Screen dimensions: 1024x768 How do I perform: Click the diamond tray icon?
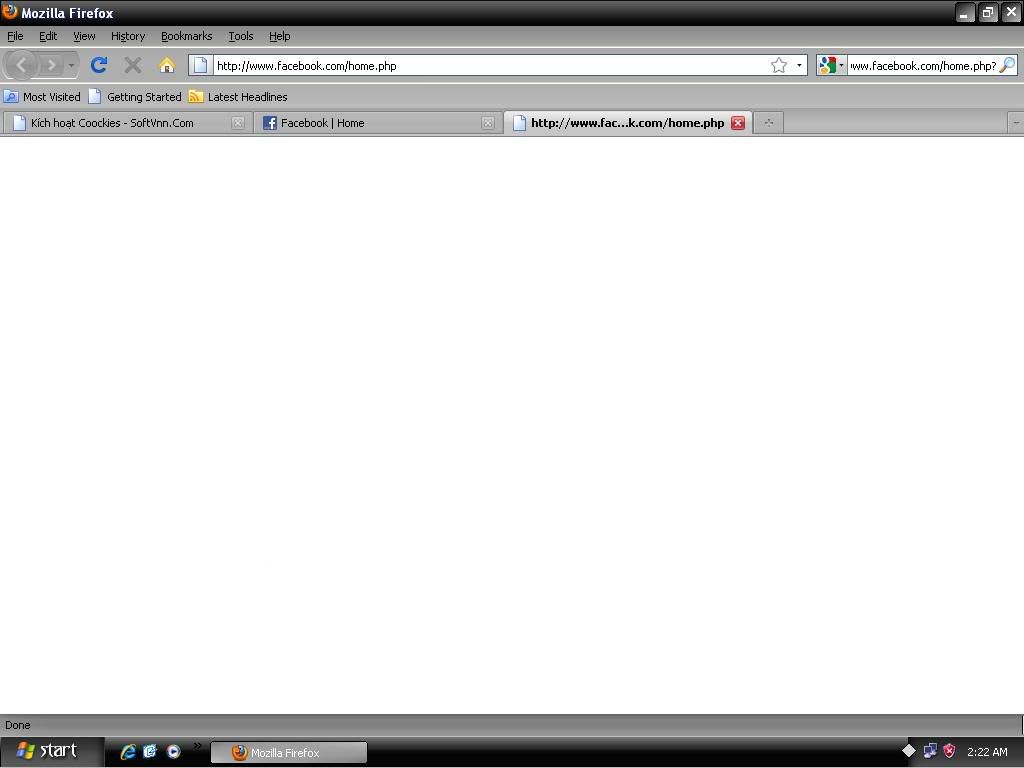909,751
